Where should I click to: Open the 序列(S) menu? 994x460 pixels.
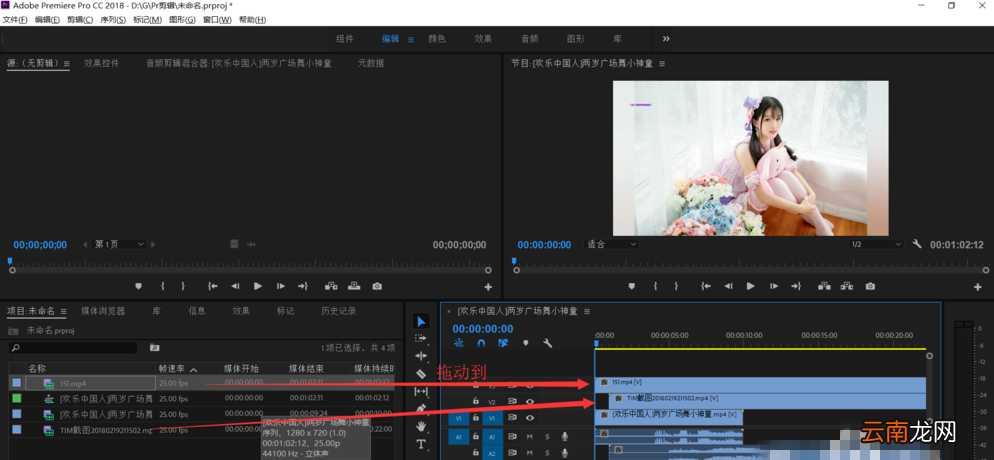click(113, 20)
